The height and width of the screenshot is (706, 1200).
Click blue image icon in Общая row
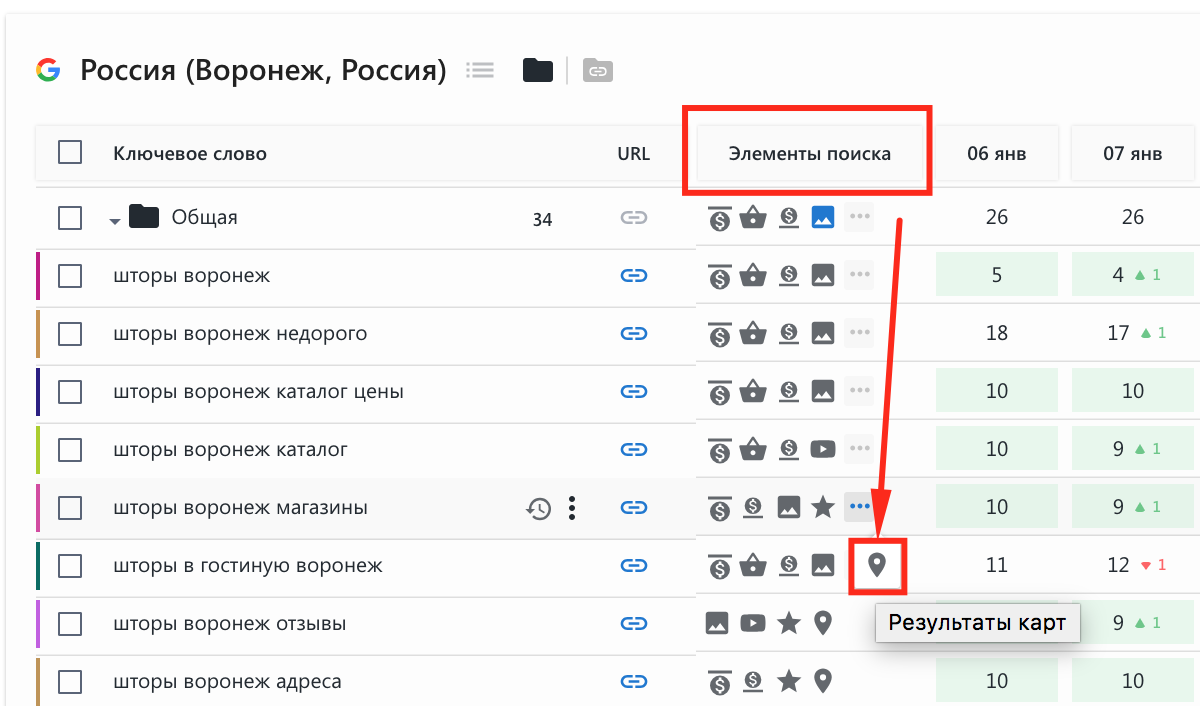pos(822,217)
